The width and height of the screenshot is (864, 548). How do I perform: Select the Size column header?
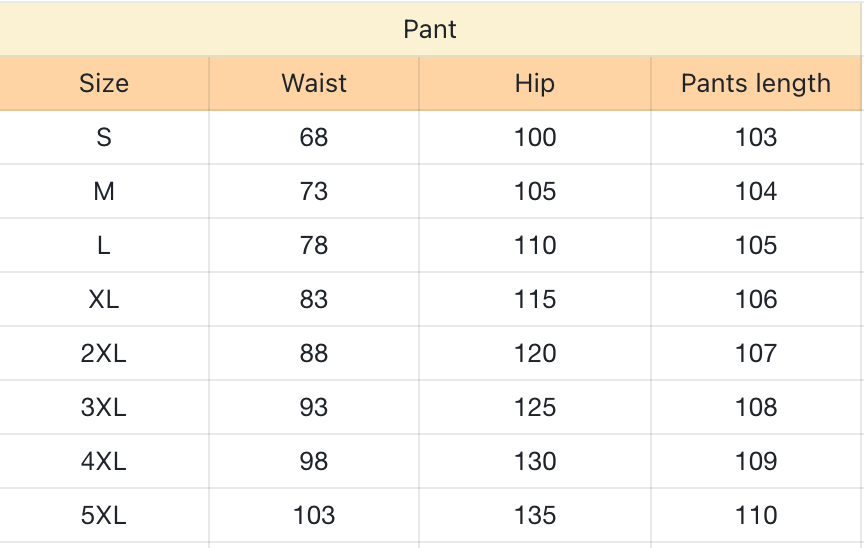(104, 84)
